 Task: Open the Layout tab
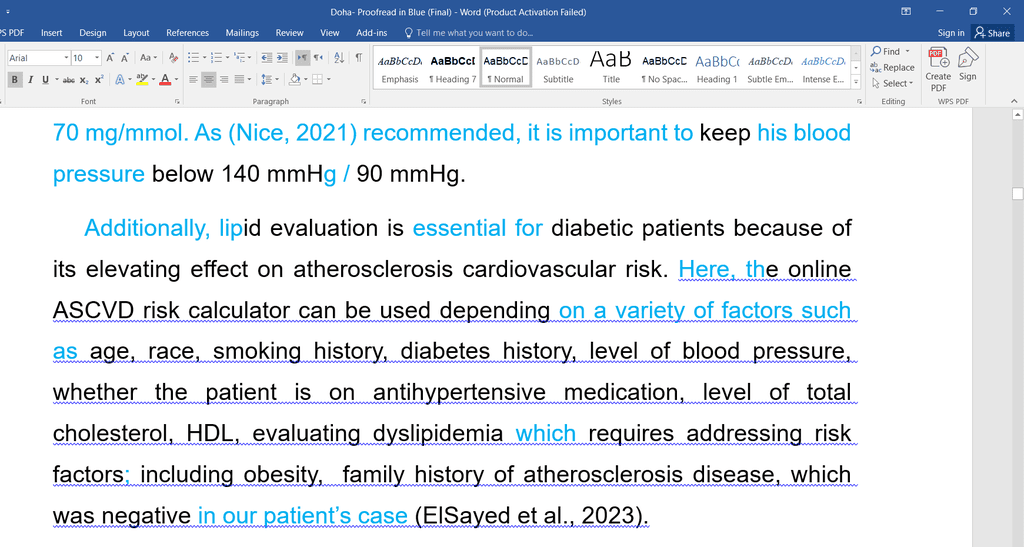(136, 33)
